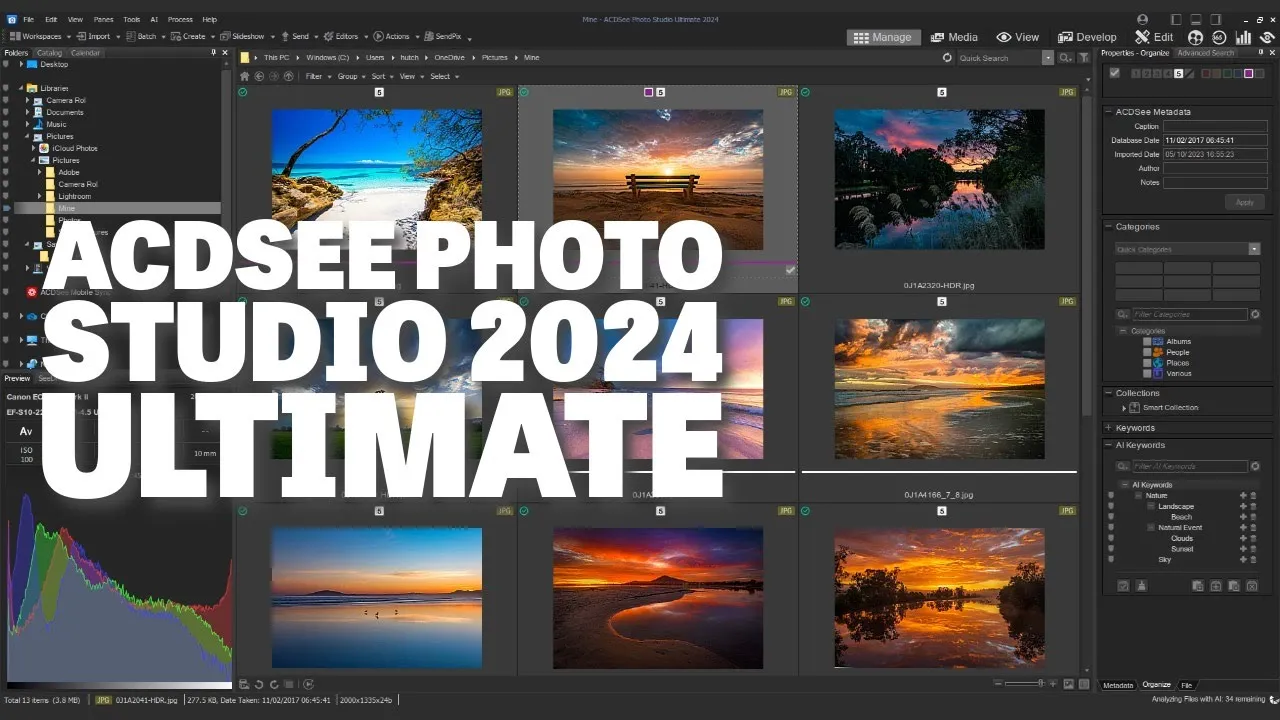1280x720 pixels.
Task: Click the Batch toolbar button
Action: pos(142,36)
